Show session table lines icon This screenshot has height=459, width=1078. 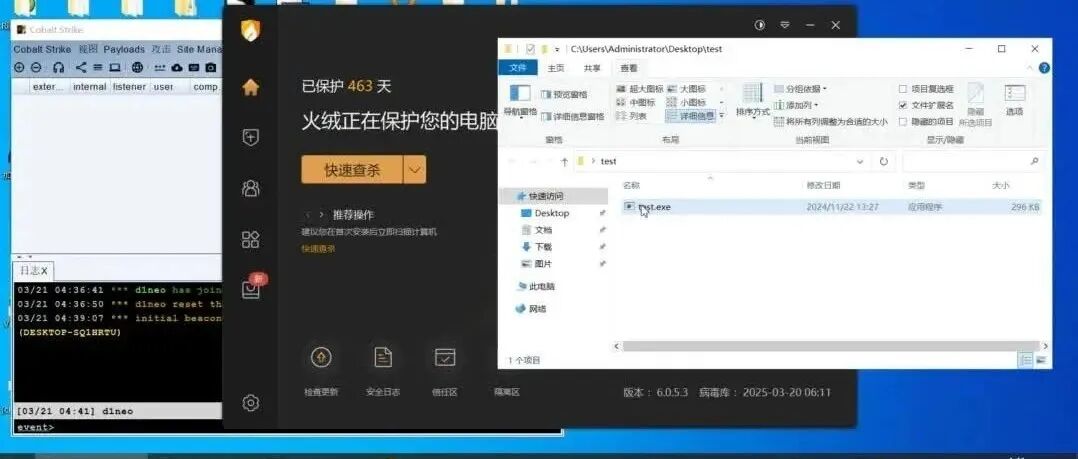(x=98, y=67)
